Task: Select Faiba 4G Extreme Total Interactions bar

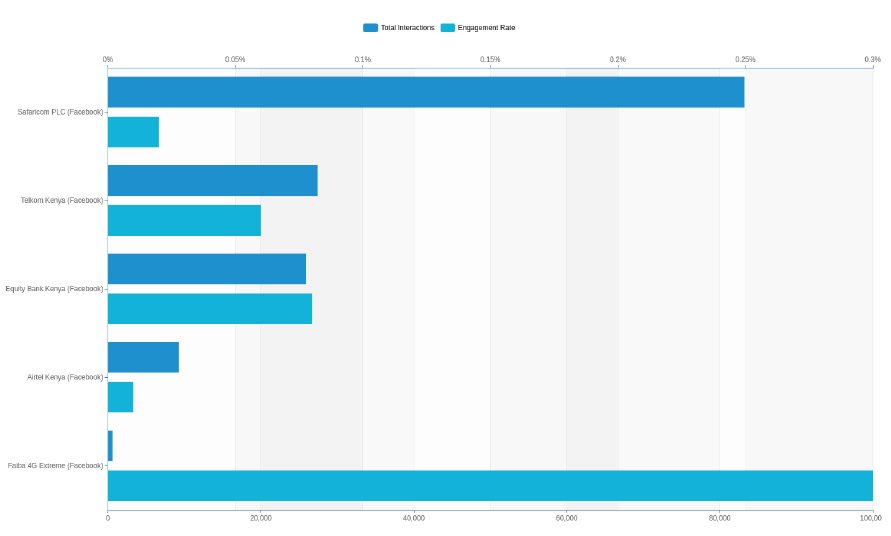Action: pos(110,446)
